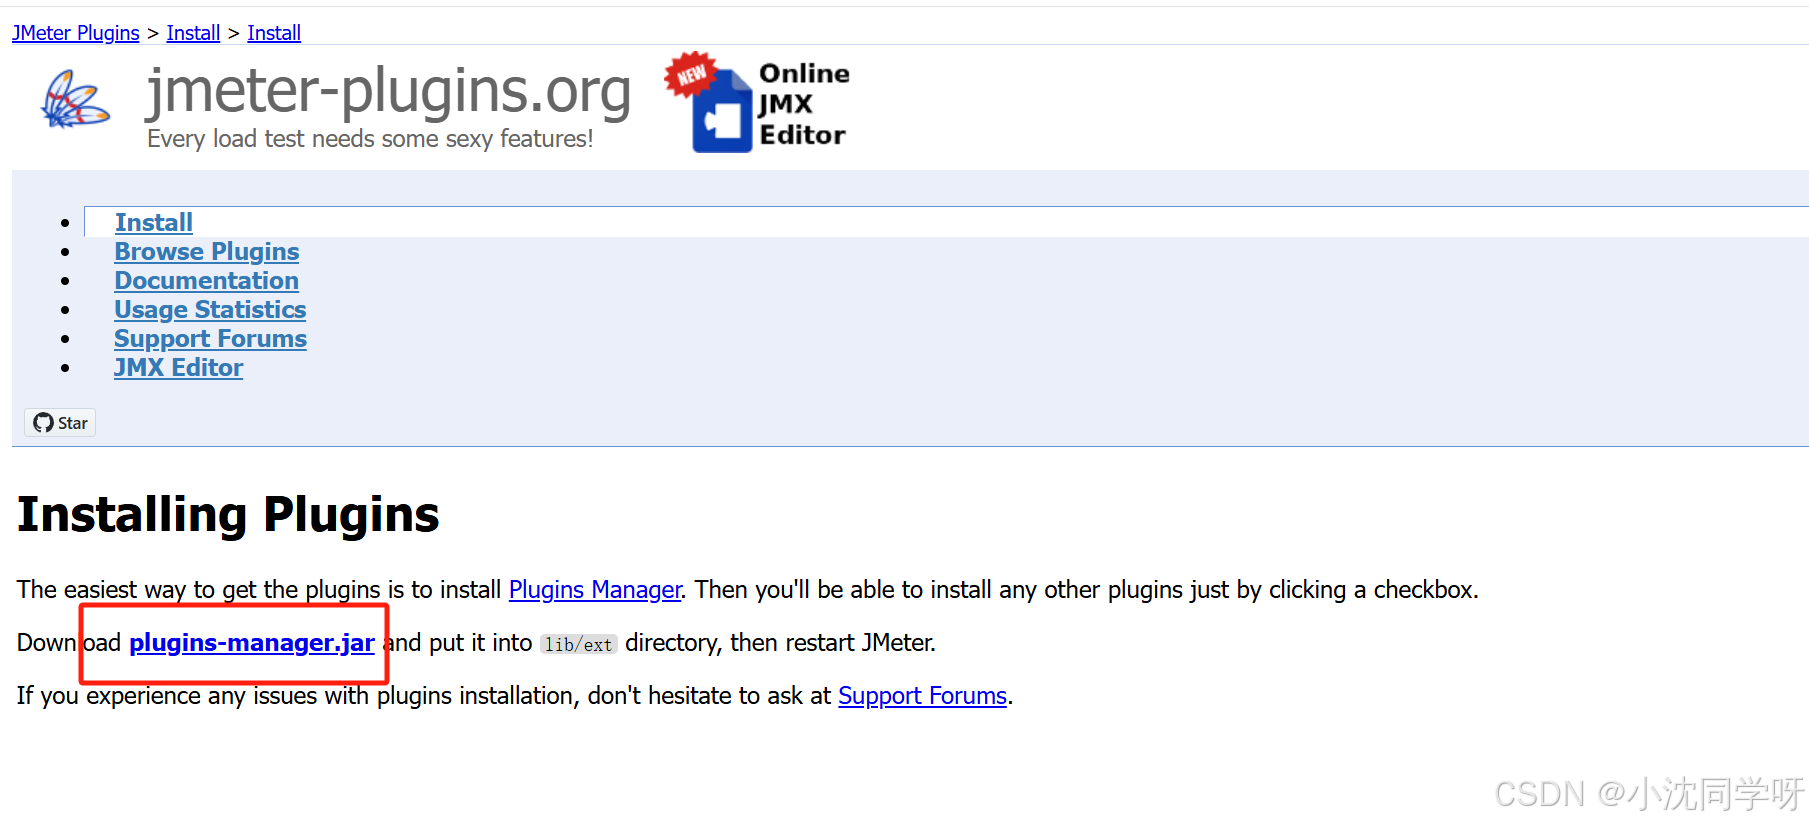Go to Documentation in the navigation menu

(x=207, y=280)
